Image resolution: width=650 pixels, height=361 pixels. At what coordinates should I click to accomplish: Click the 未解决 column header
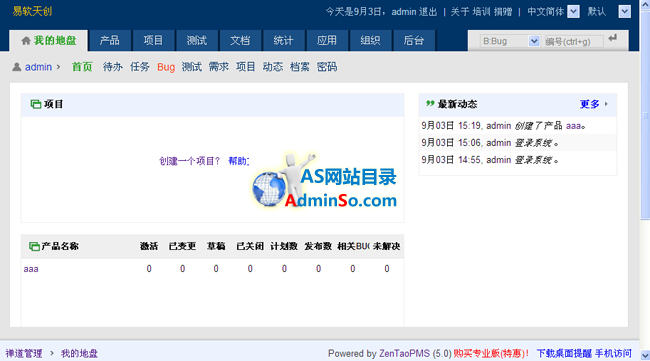coord(386,246)
